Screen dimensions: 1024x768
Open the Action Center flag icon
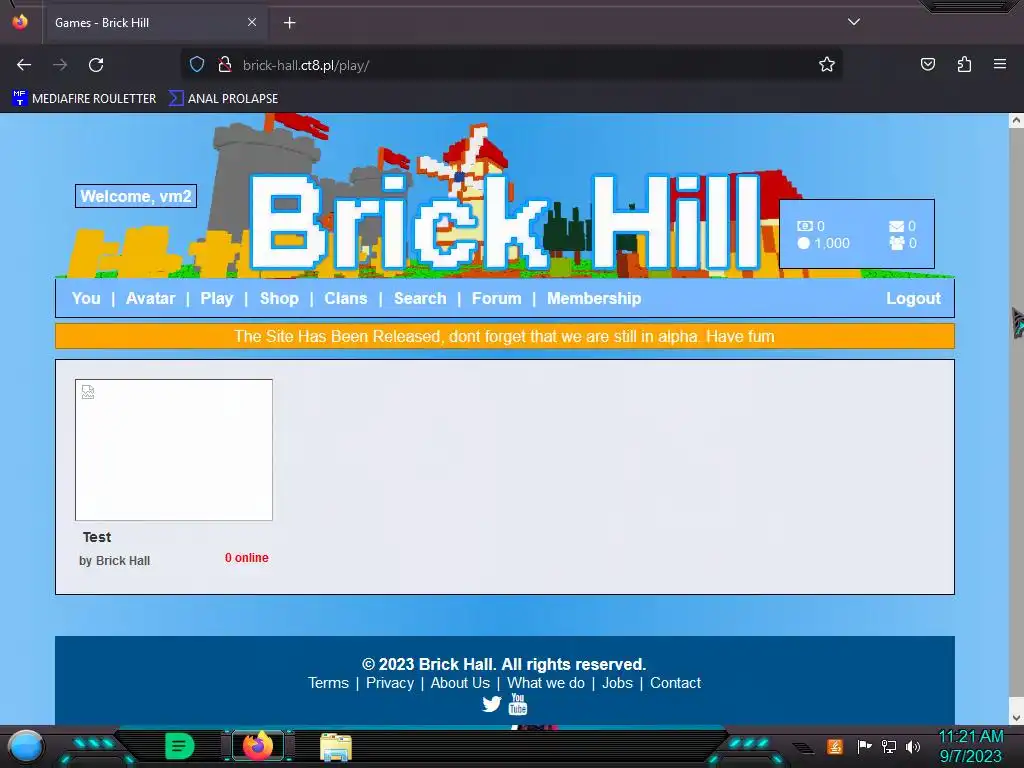864,746
